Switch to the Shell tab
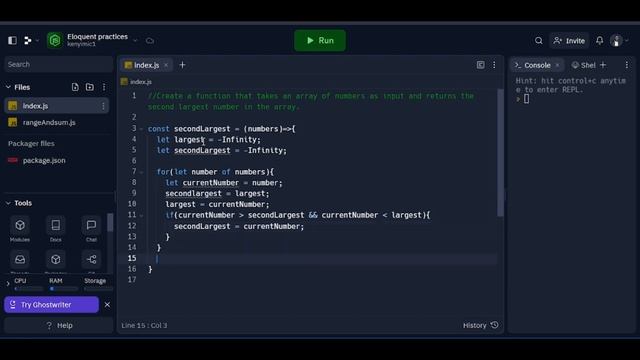This screenshot has width=640, height=360. 584,65
